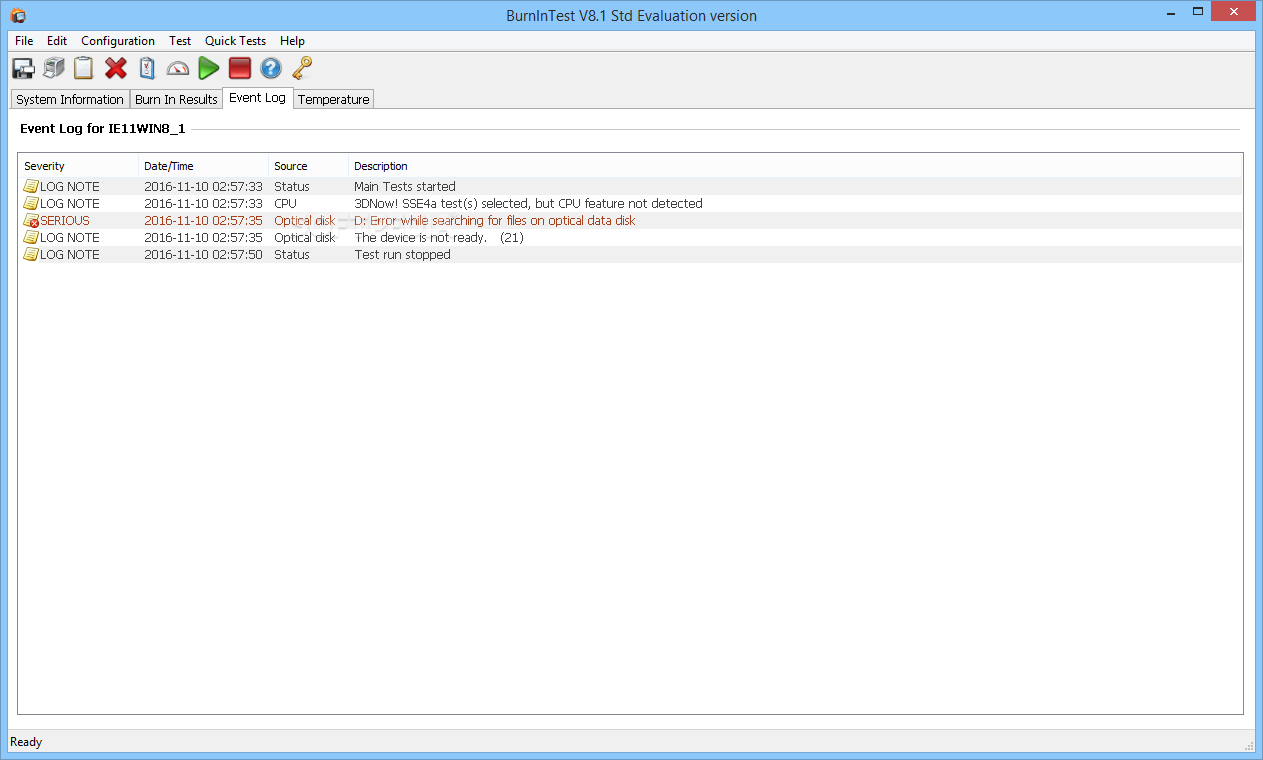The image size is (1263, 760).
Task: Click the BurnInTest app icon in title bar
Action: click(18, 15)
